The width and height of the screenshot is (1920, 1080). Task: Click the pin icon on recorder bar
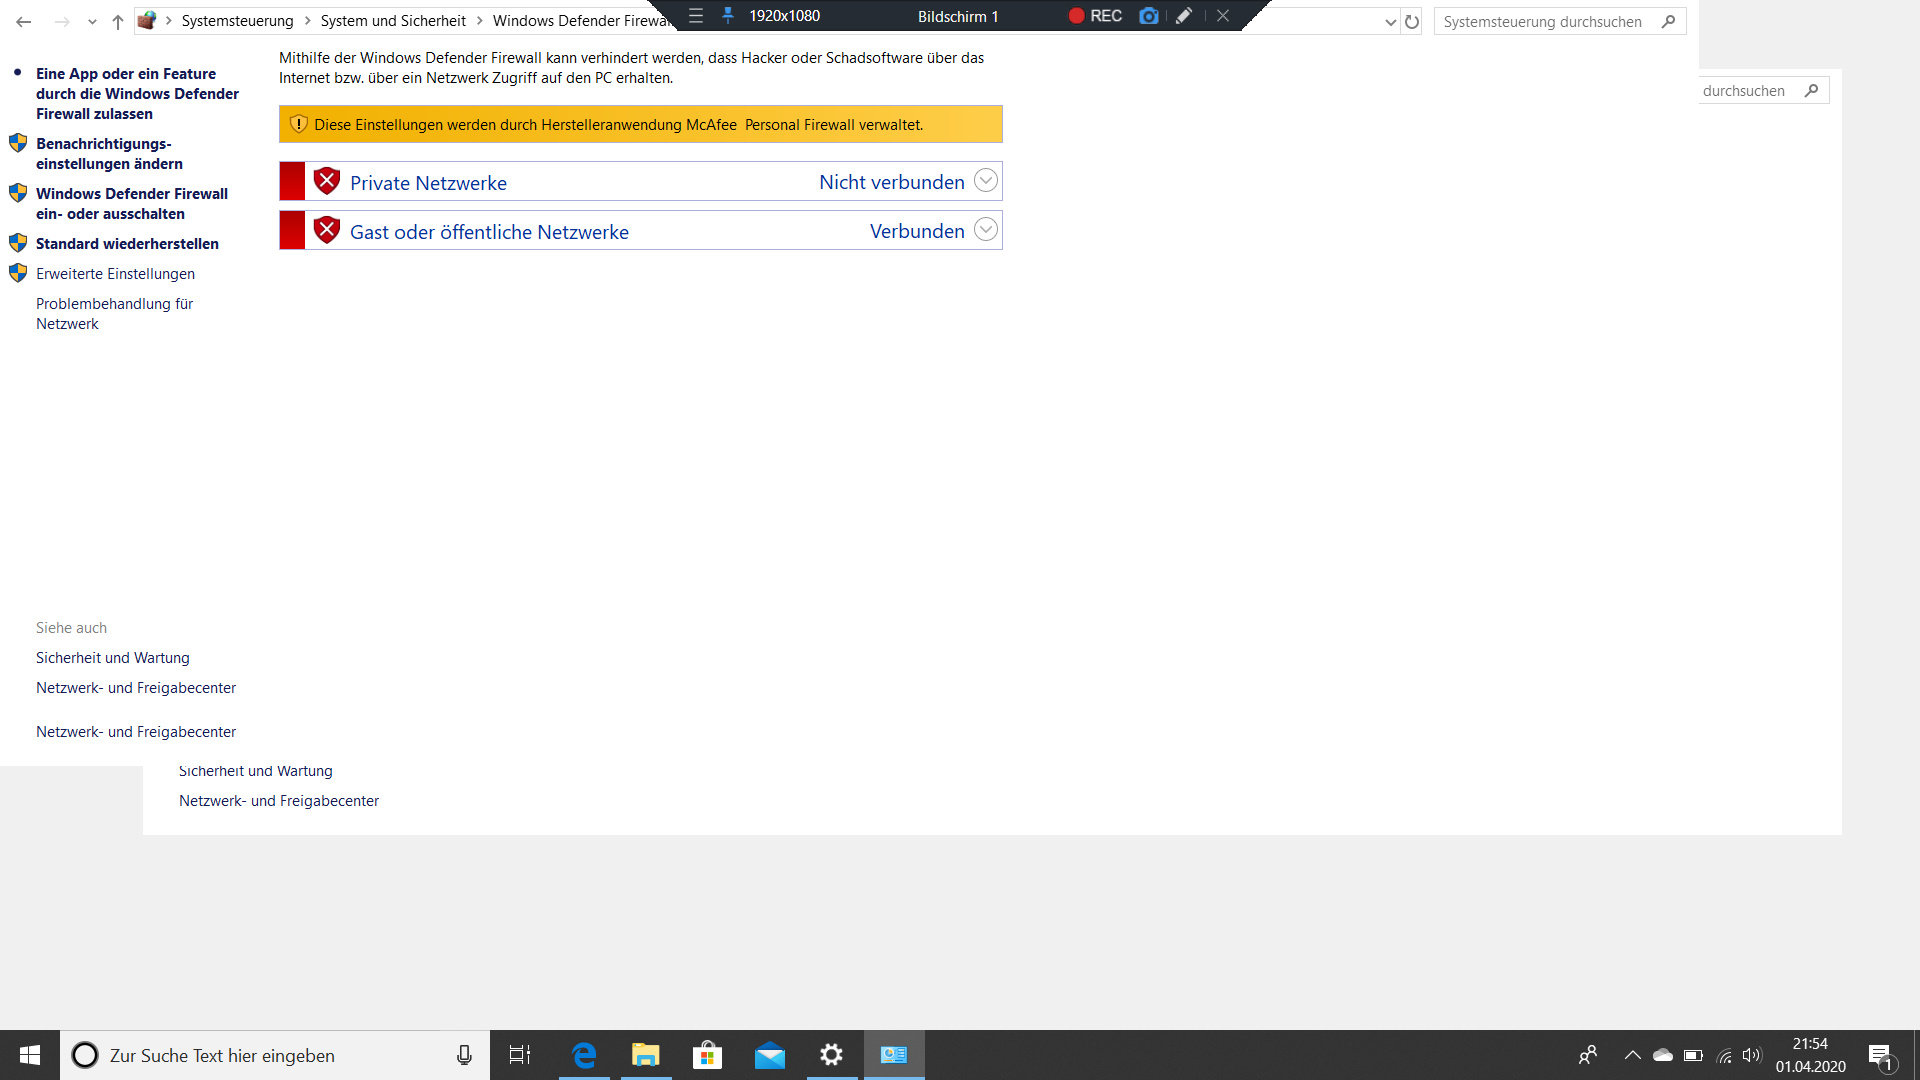tap(728, 16)
